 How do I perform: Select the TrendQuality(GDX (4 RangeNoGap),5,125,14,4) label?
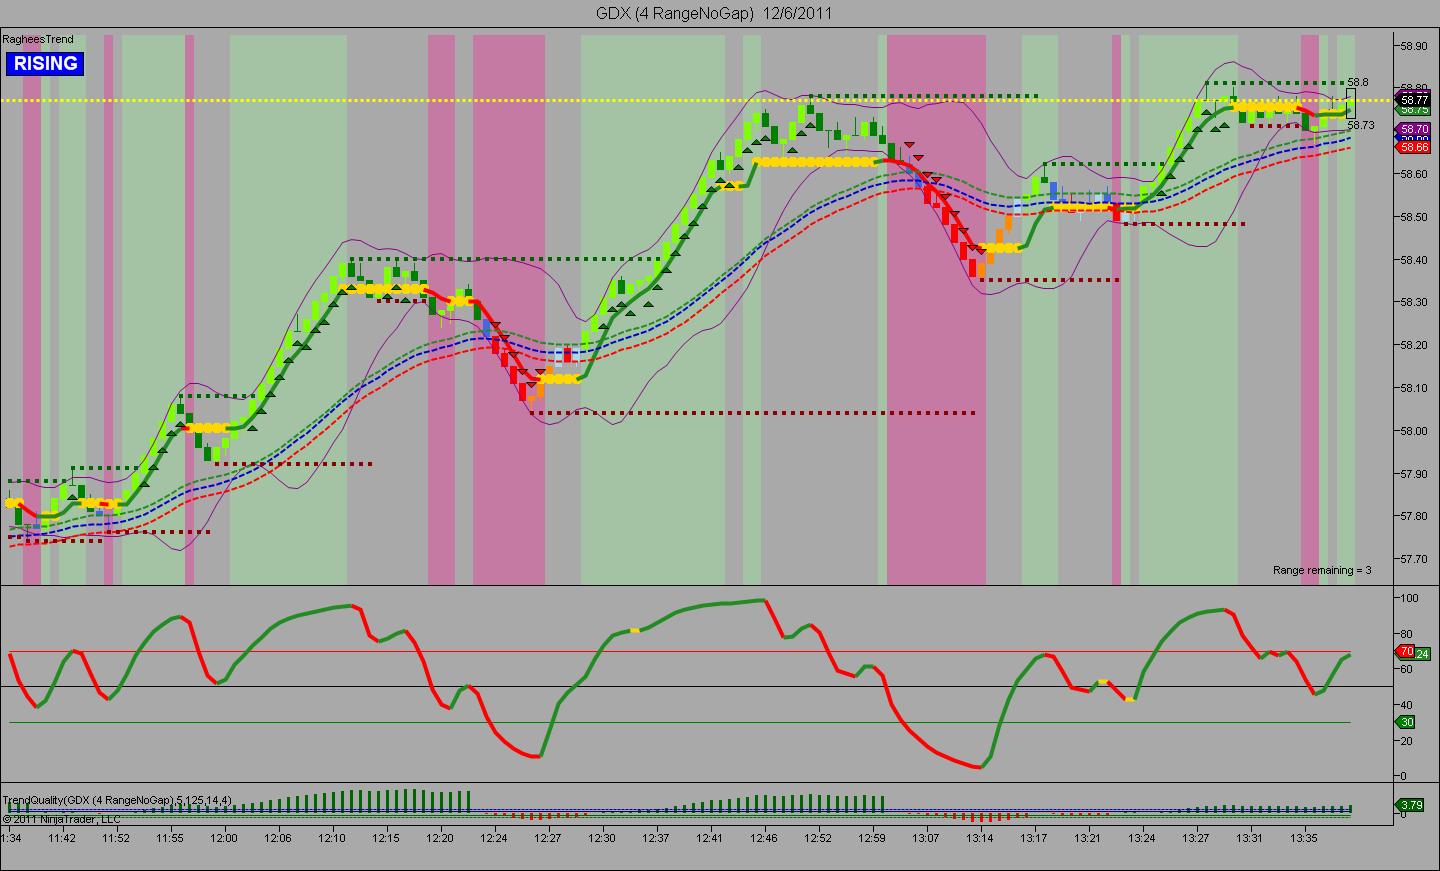pos(118,800)
